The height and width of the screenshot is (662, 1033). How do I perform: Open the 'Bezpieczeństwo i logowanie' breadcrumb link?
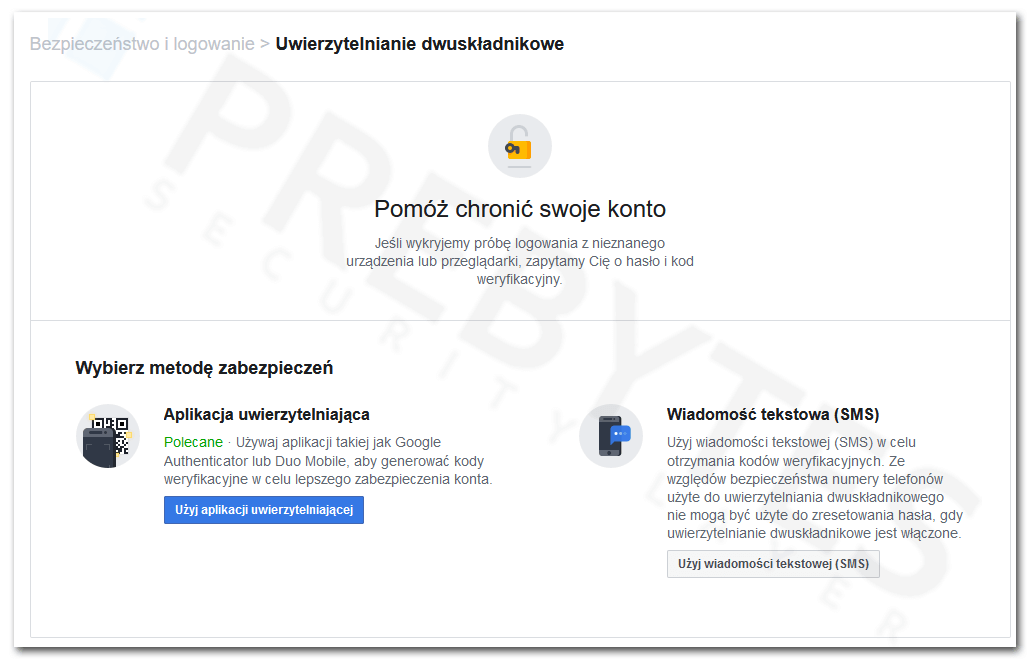point(140,44)
